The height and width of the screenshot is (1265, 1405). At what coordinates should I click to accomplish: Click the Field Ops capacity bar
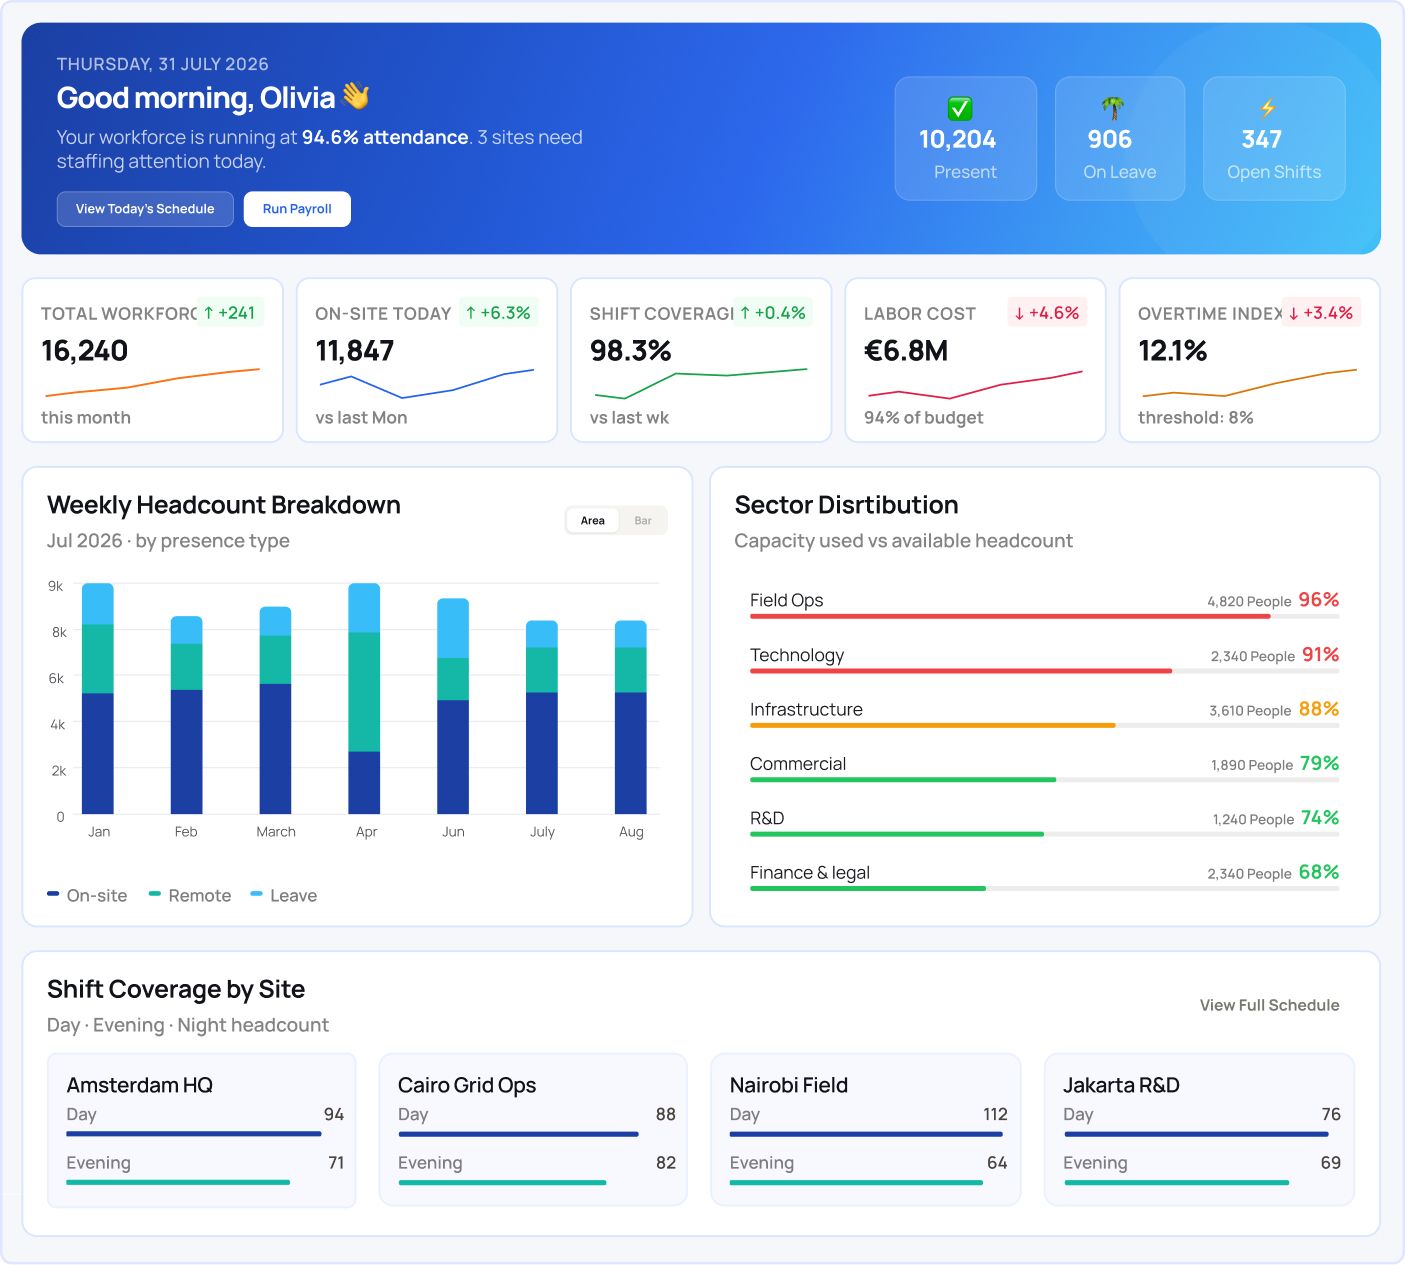[x=1044, y=617]
